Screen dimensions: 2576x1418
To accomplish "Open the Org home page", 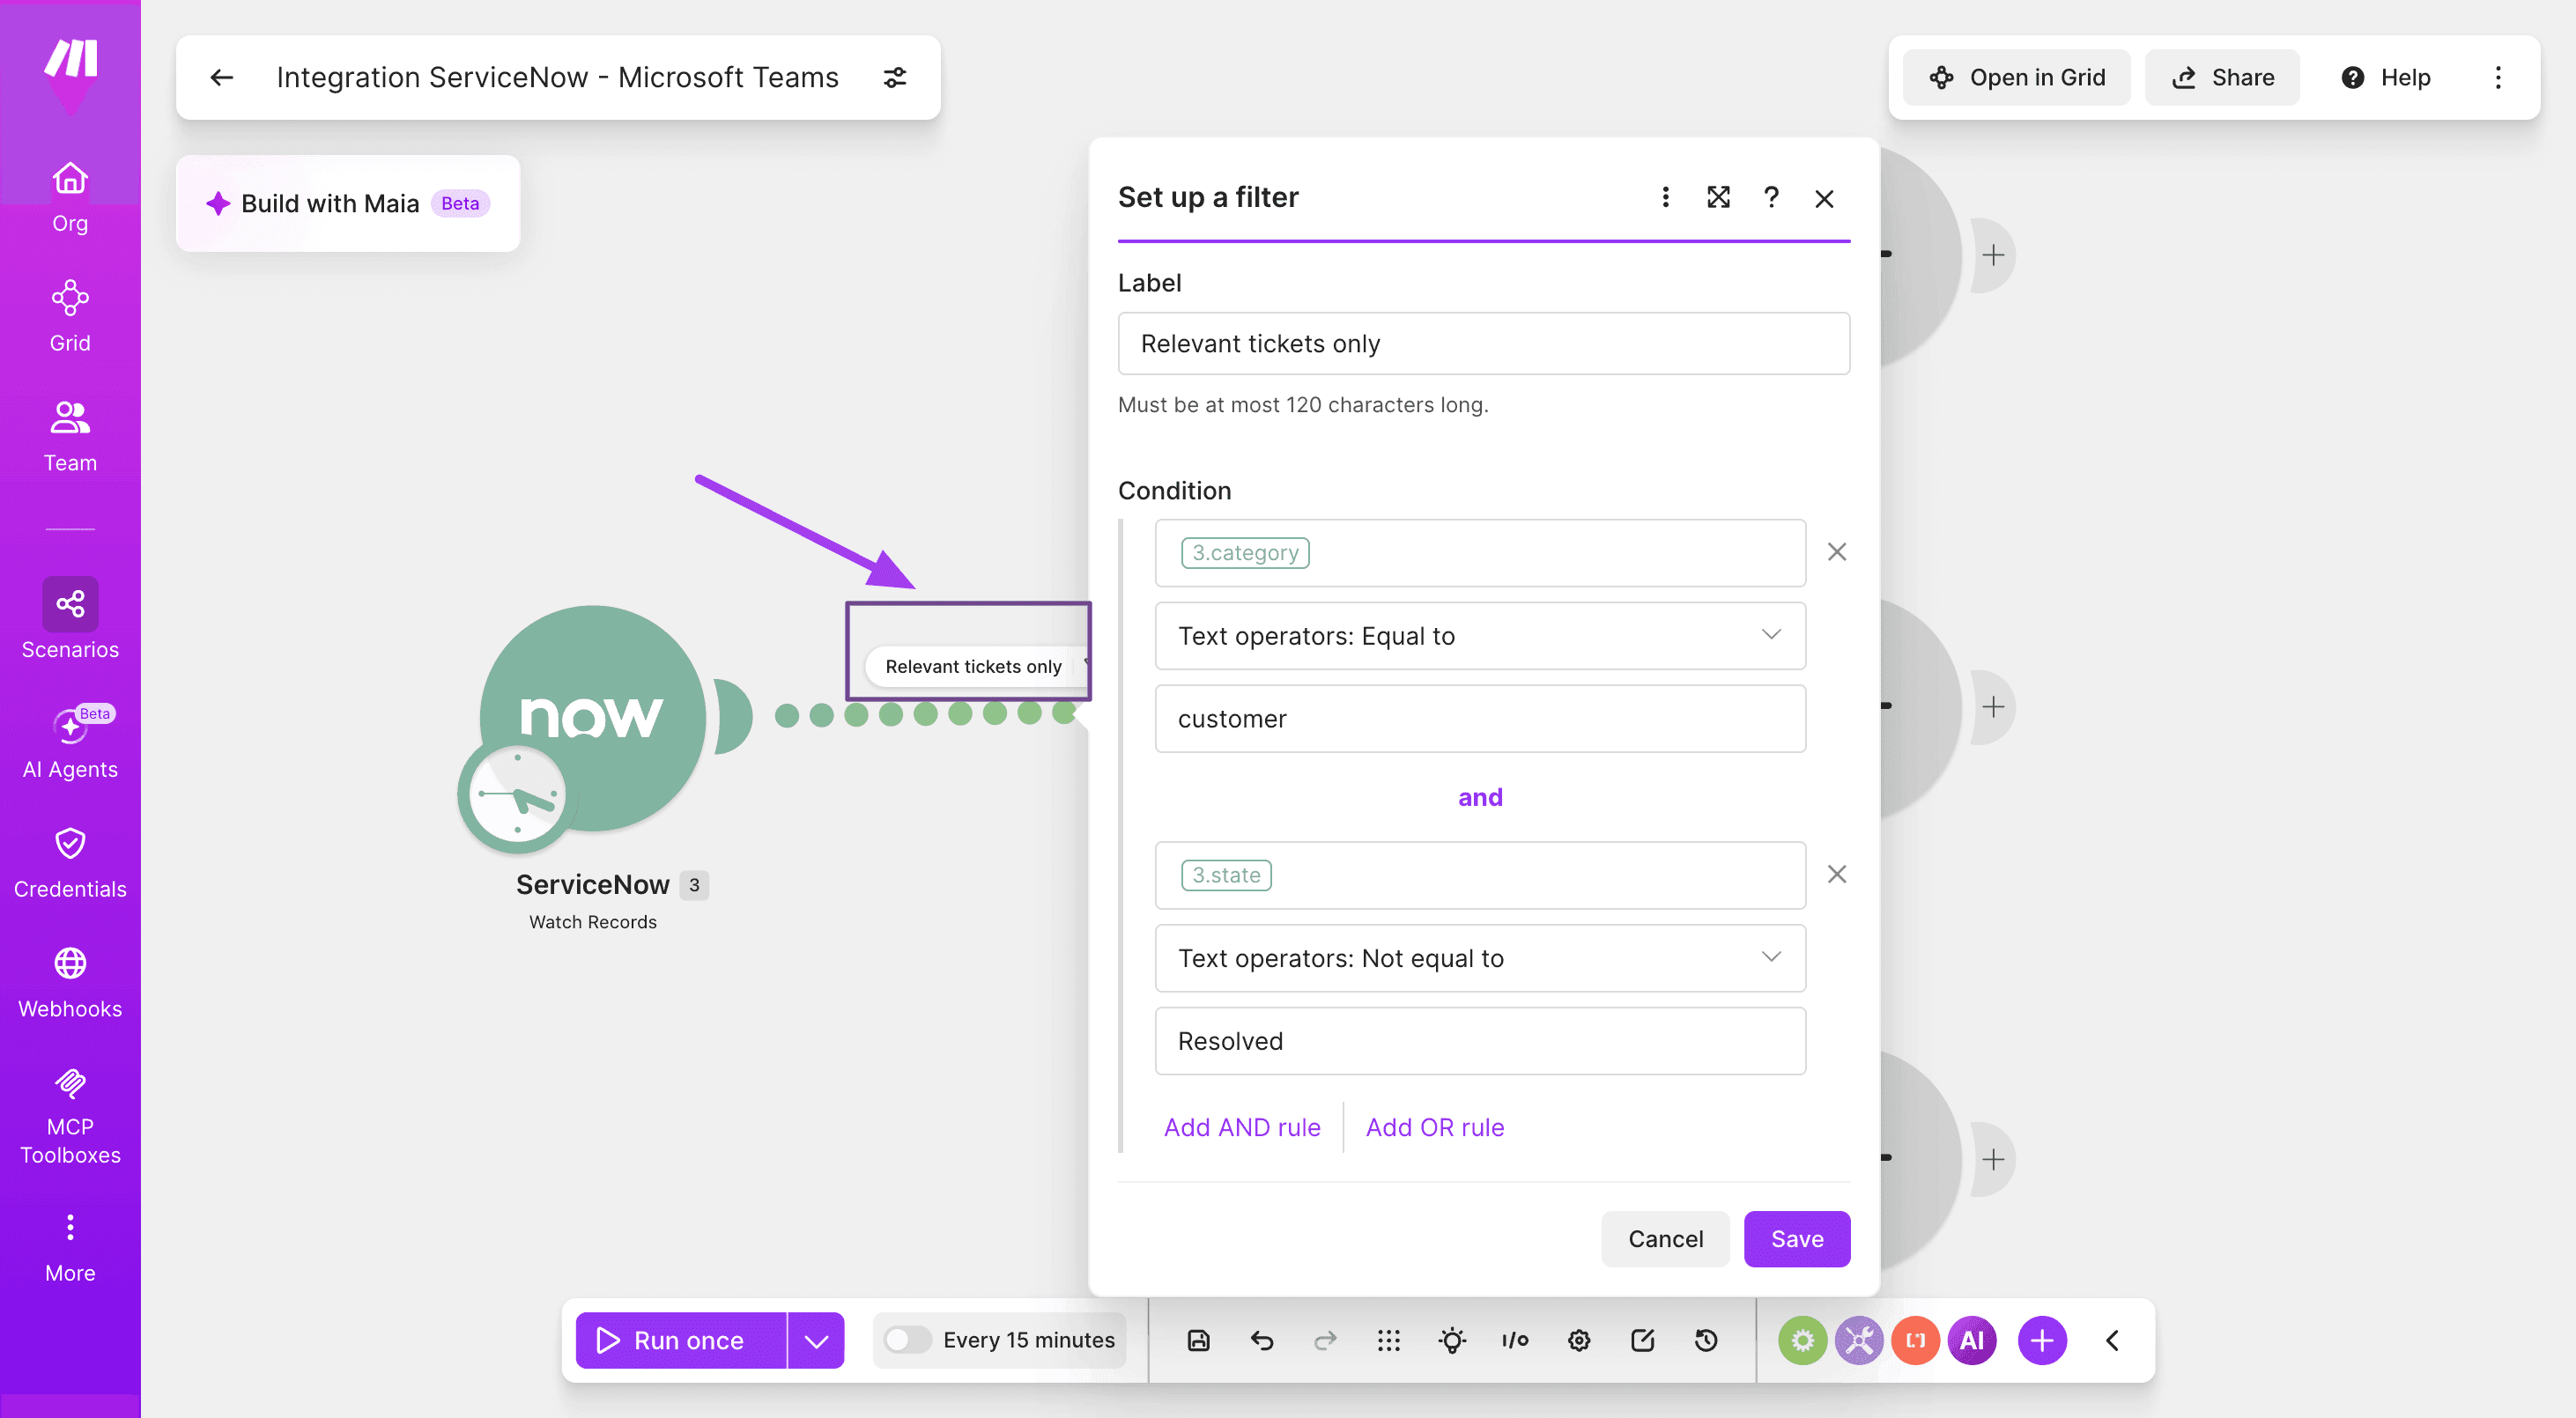I will click(x=70, y=197).
